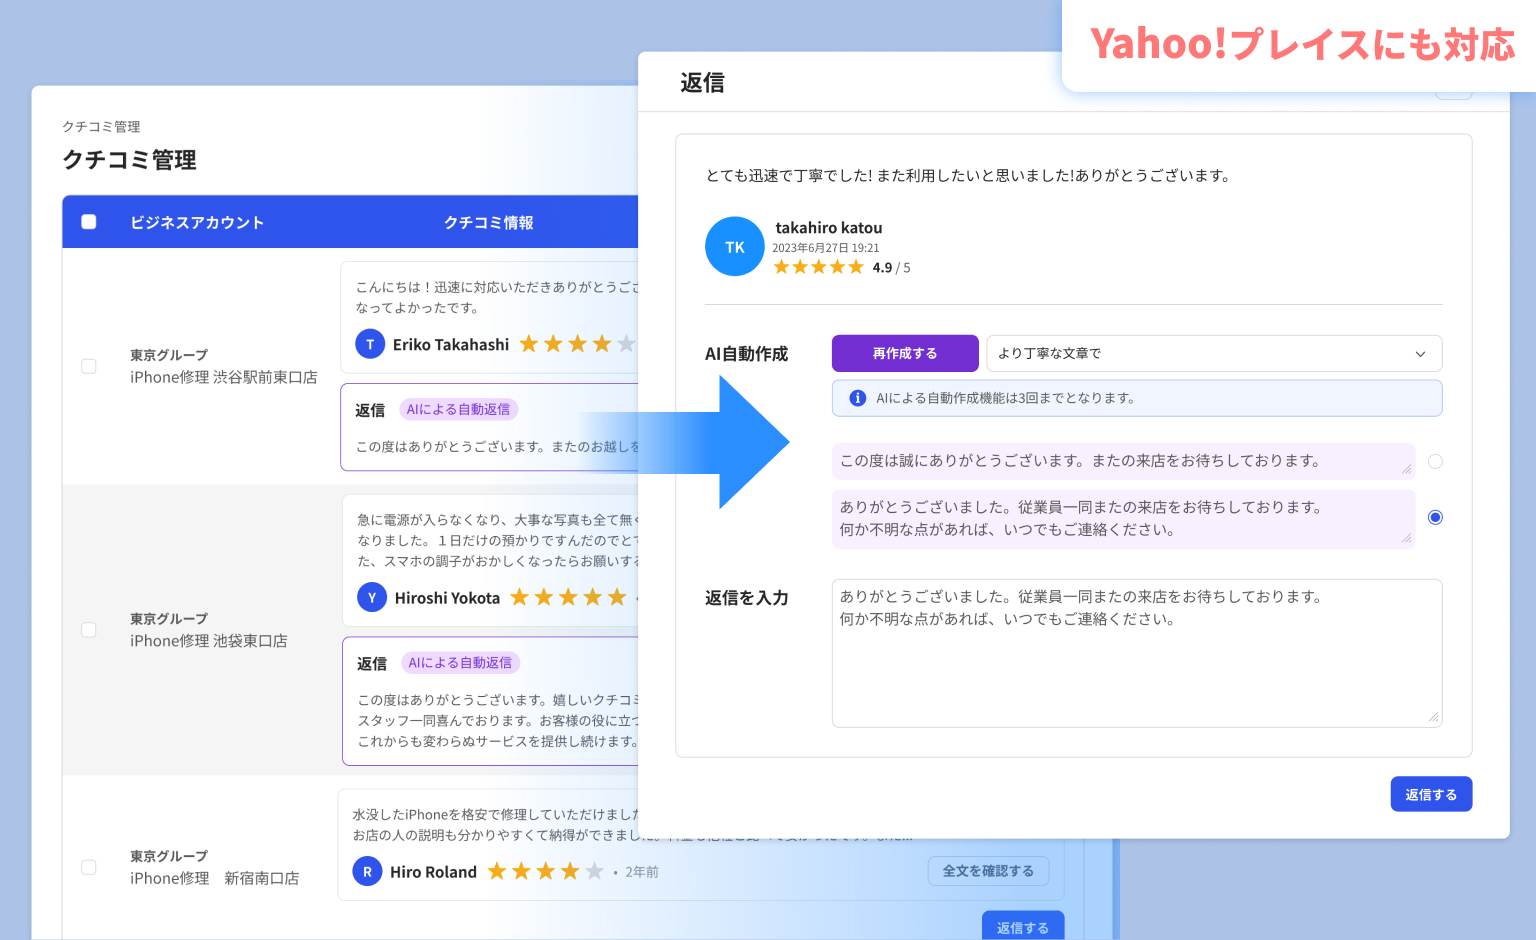Check the 池袋東口店 row checkbox
Viewport: 1536px width, 940px height.
click(89, 630)
